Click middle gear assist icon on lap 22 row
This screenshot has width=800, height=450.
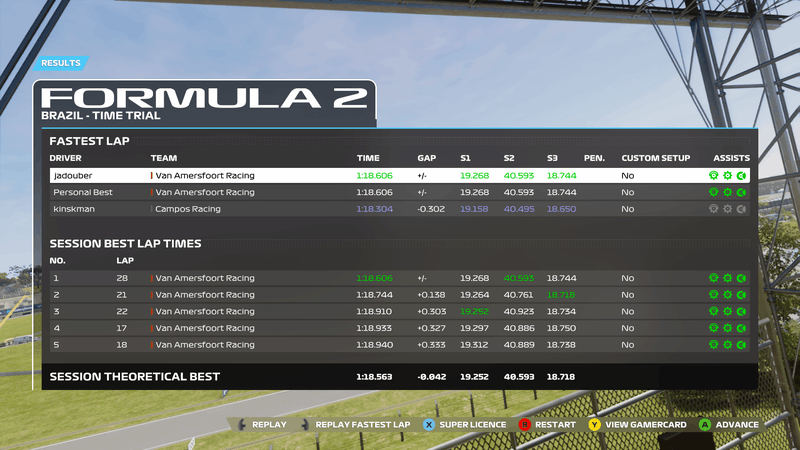coord(728,311)
